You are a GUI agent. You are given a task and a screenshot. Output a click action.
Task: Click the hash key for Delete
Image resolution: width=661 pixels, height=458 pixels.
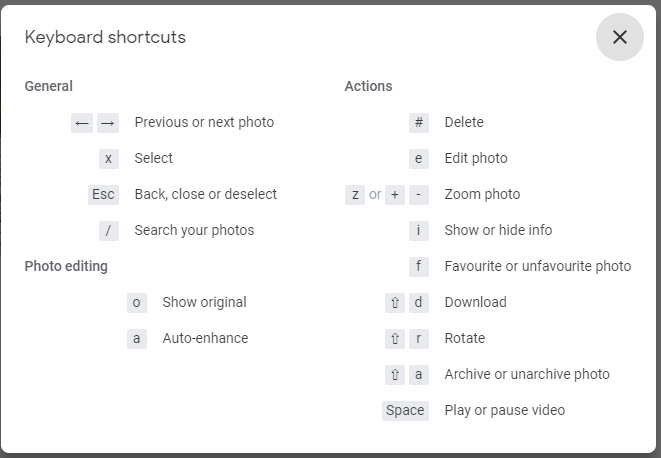tap(419, 123)
